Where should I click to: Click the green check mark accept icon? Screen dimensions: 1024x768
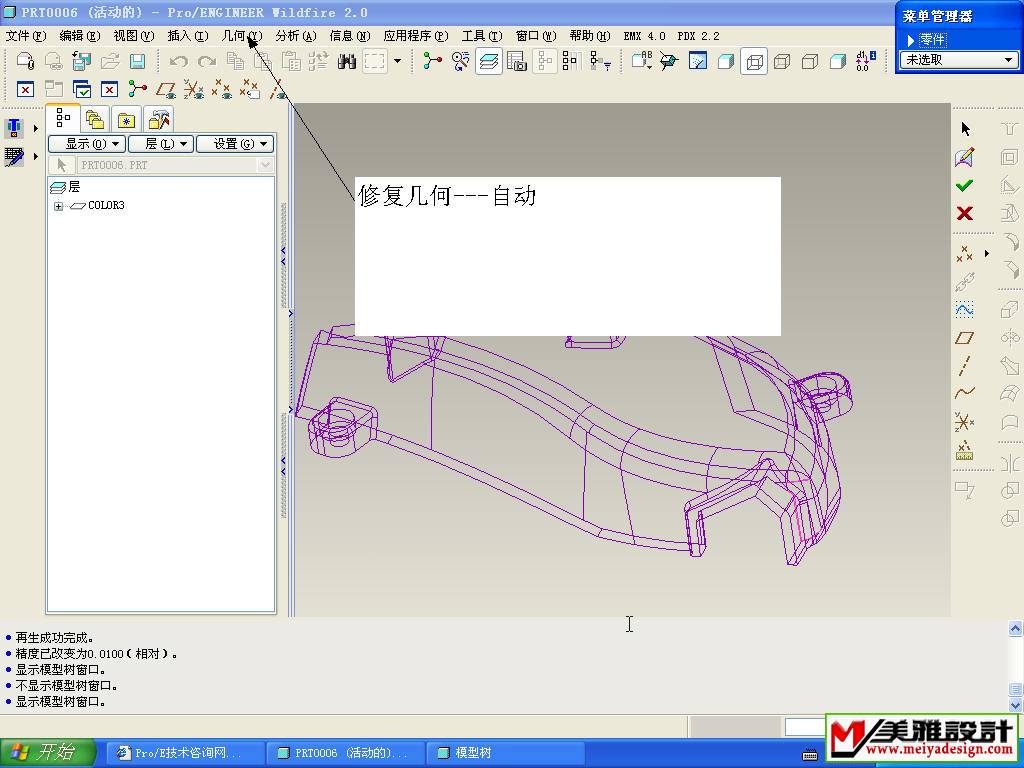[965, 185]
